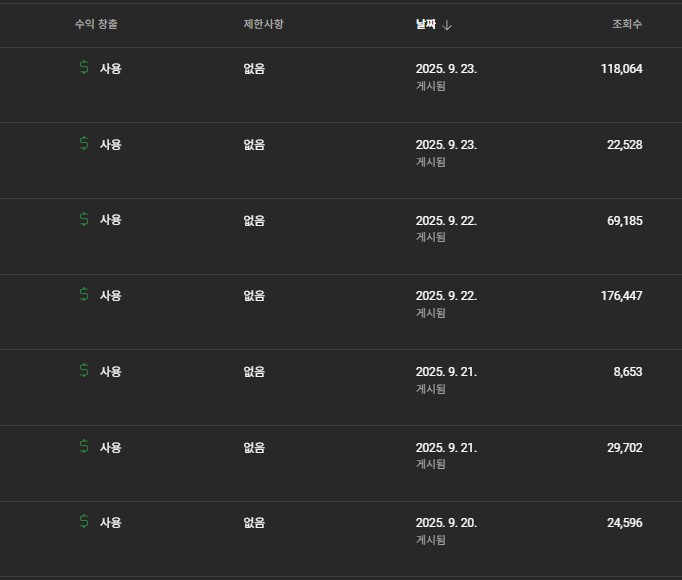Open the monetization icon for the 176,447-view video
This screenshot has height=580, width=682.
pos(84,295)
